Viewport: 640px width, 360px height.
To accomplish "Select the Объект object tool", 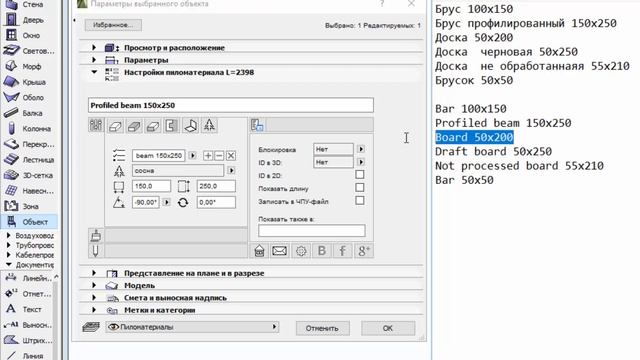I will tap(29, 222).
